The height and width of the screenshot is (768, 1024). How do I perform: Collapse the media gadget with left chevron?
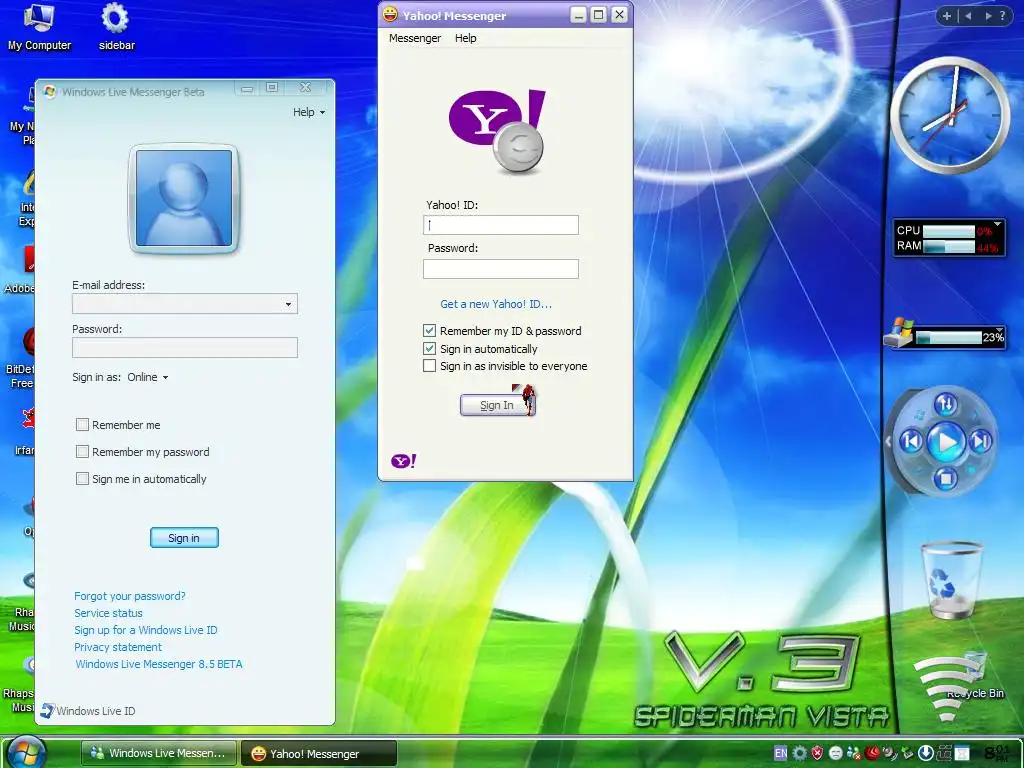pyautogui.click(x=888, y=442)
